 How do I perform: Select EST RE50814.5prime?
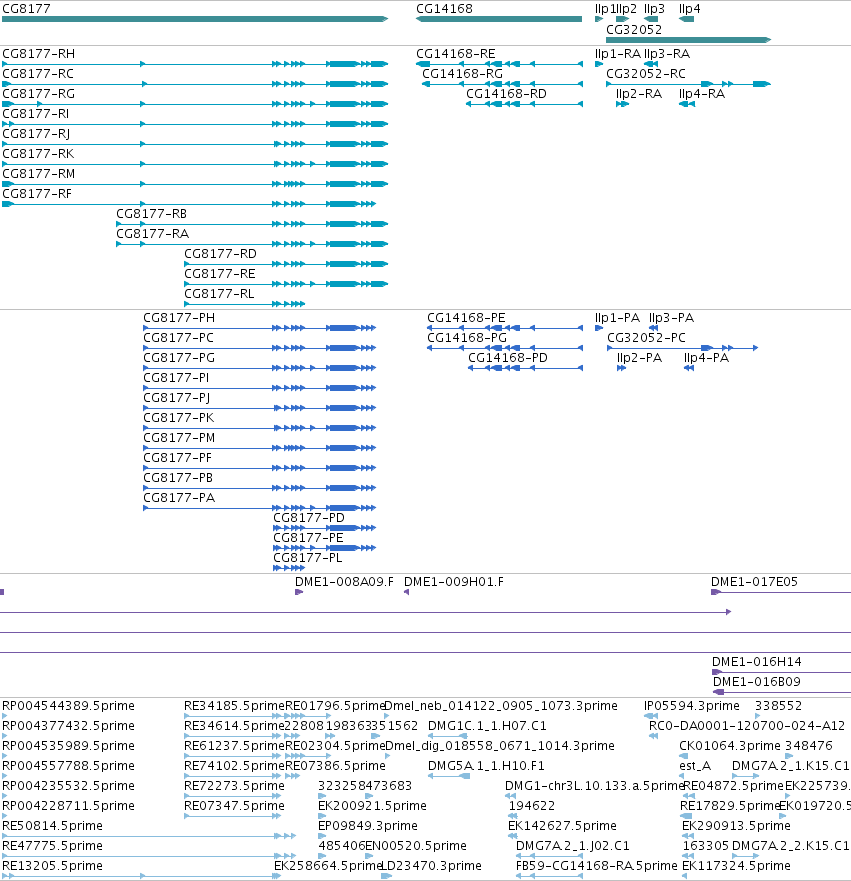click(x=52, y=826)
